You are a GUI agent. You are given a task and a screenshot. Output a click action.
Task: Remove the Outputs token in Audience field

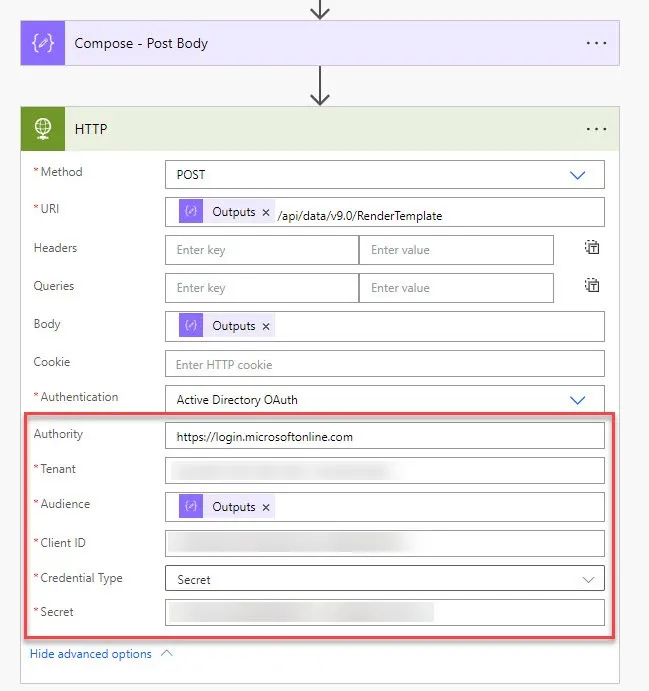coord(266,507)
